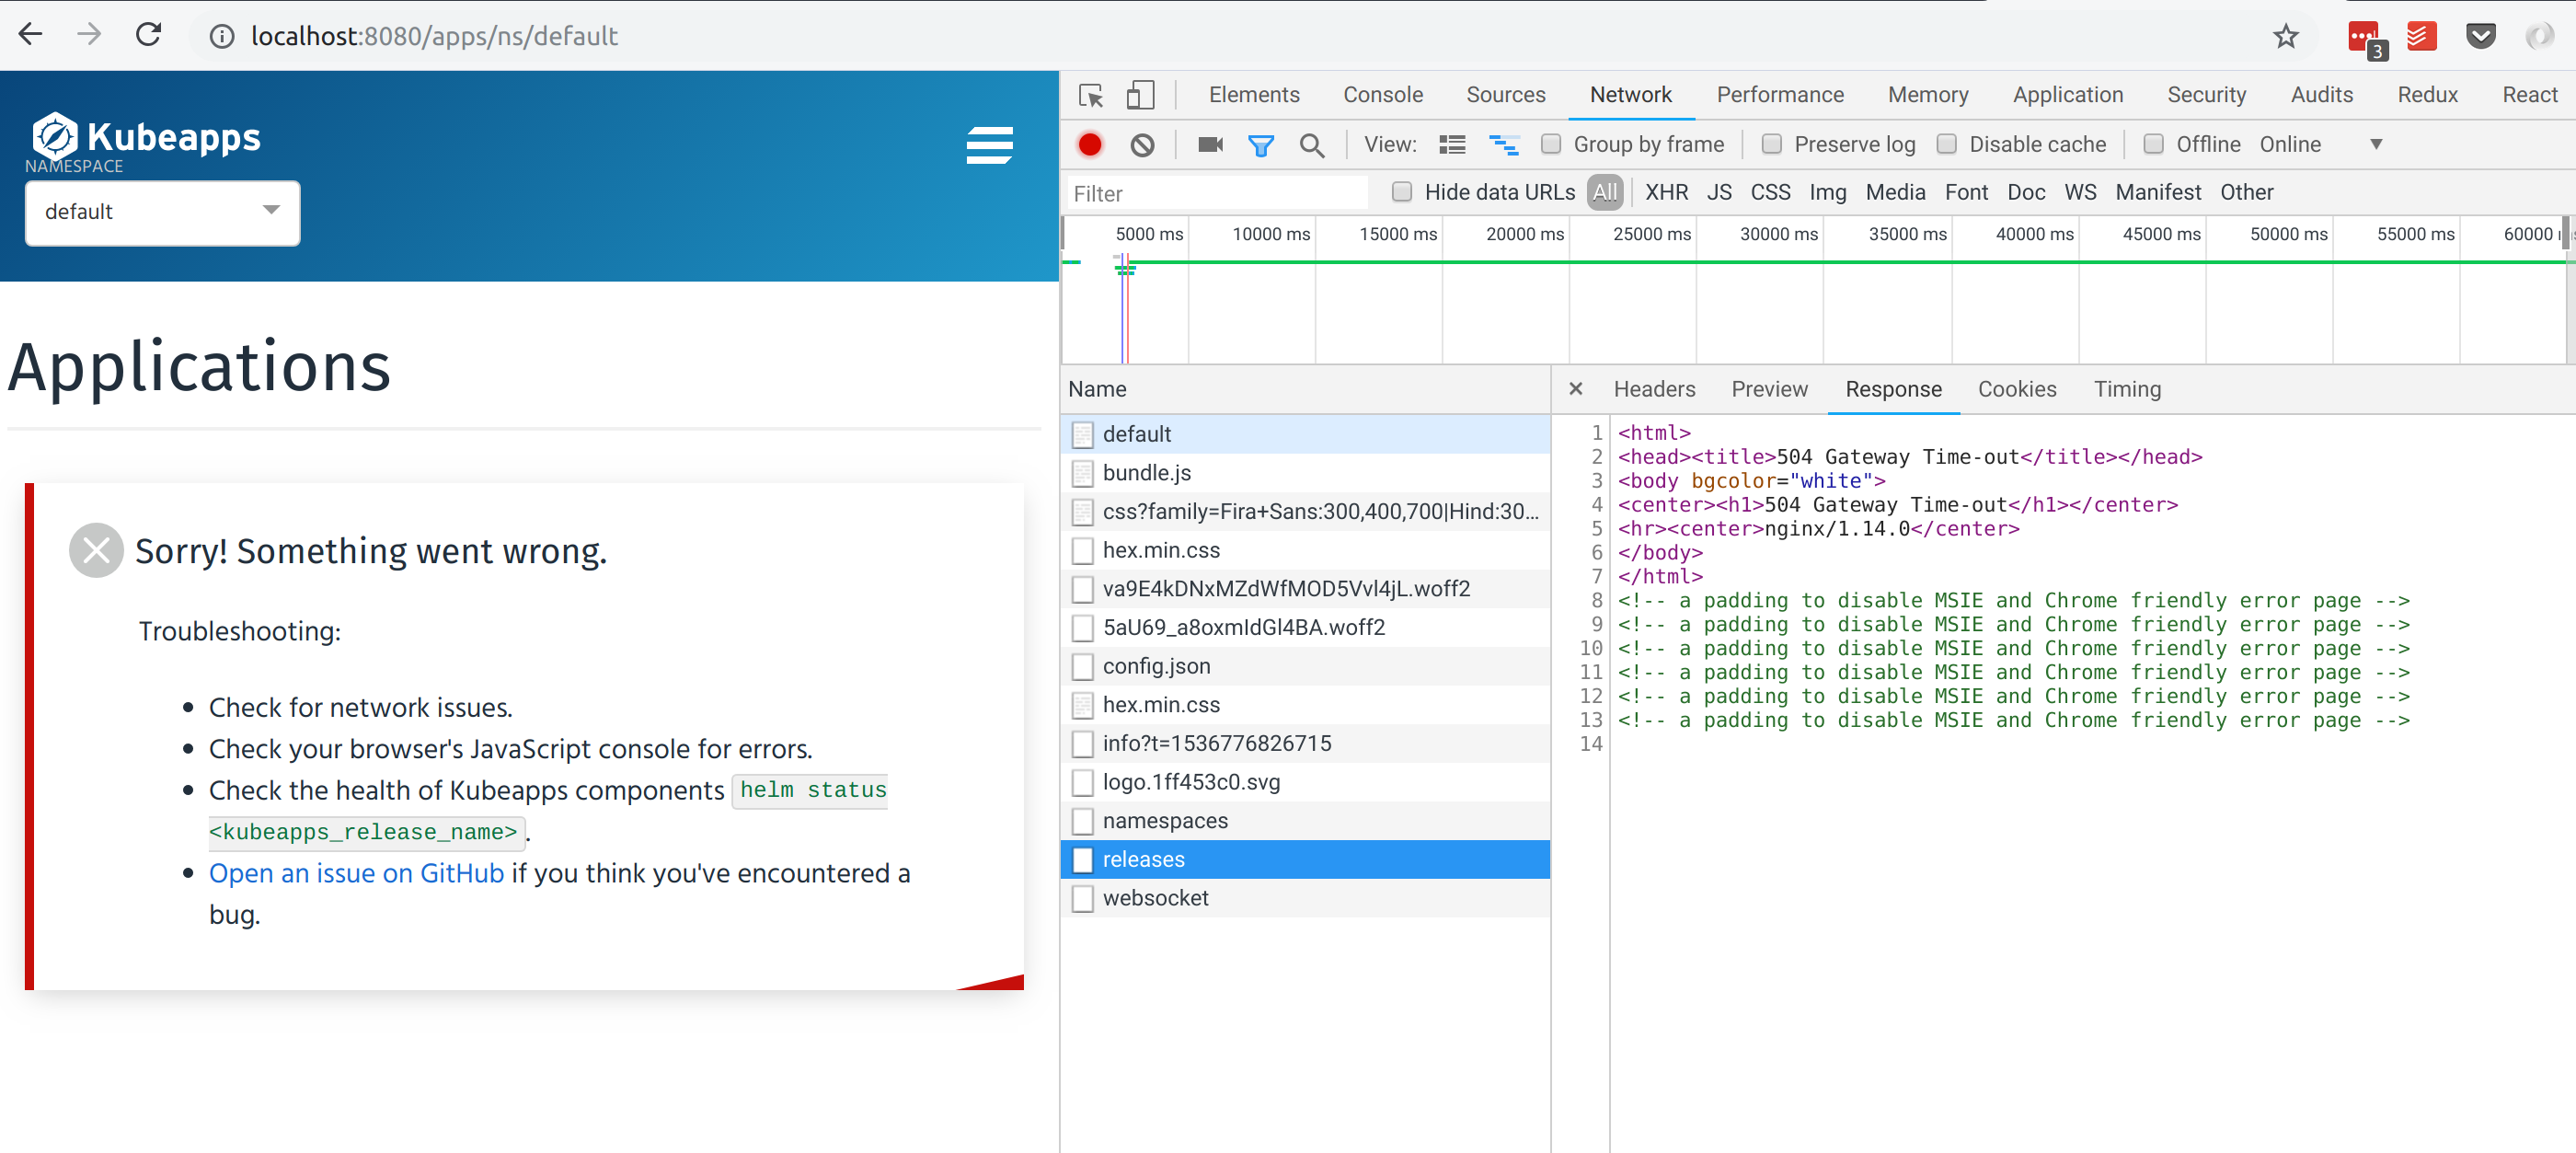Open the Headers tab for releases request
This screenshot has height=1153, width=2576.
[x=1654, y=389]
